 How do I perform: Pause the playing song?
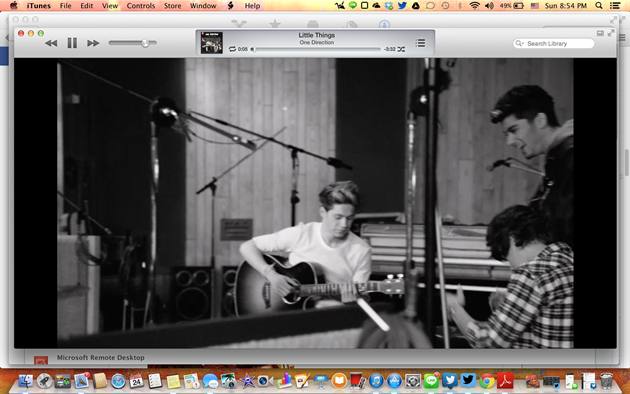tap(72, 43)
